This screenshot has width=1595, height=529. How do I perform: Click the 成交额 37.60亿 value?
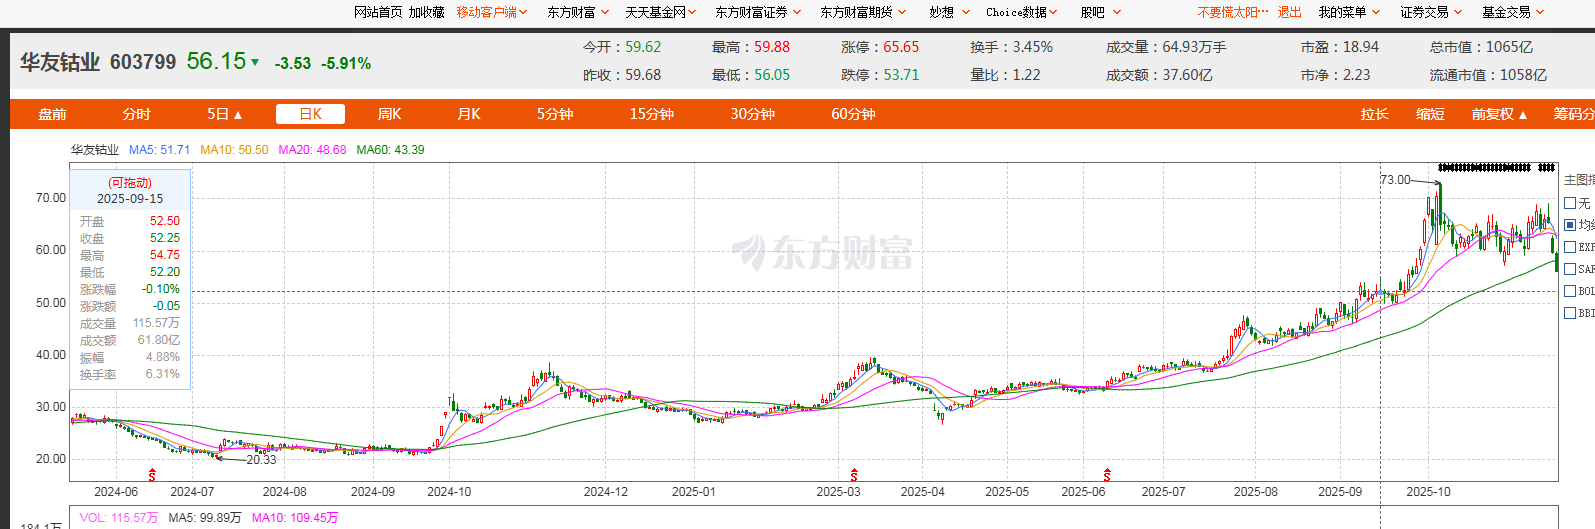click(x=1187, y=75)
